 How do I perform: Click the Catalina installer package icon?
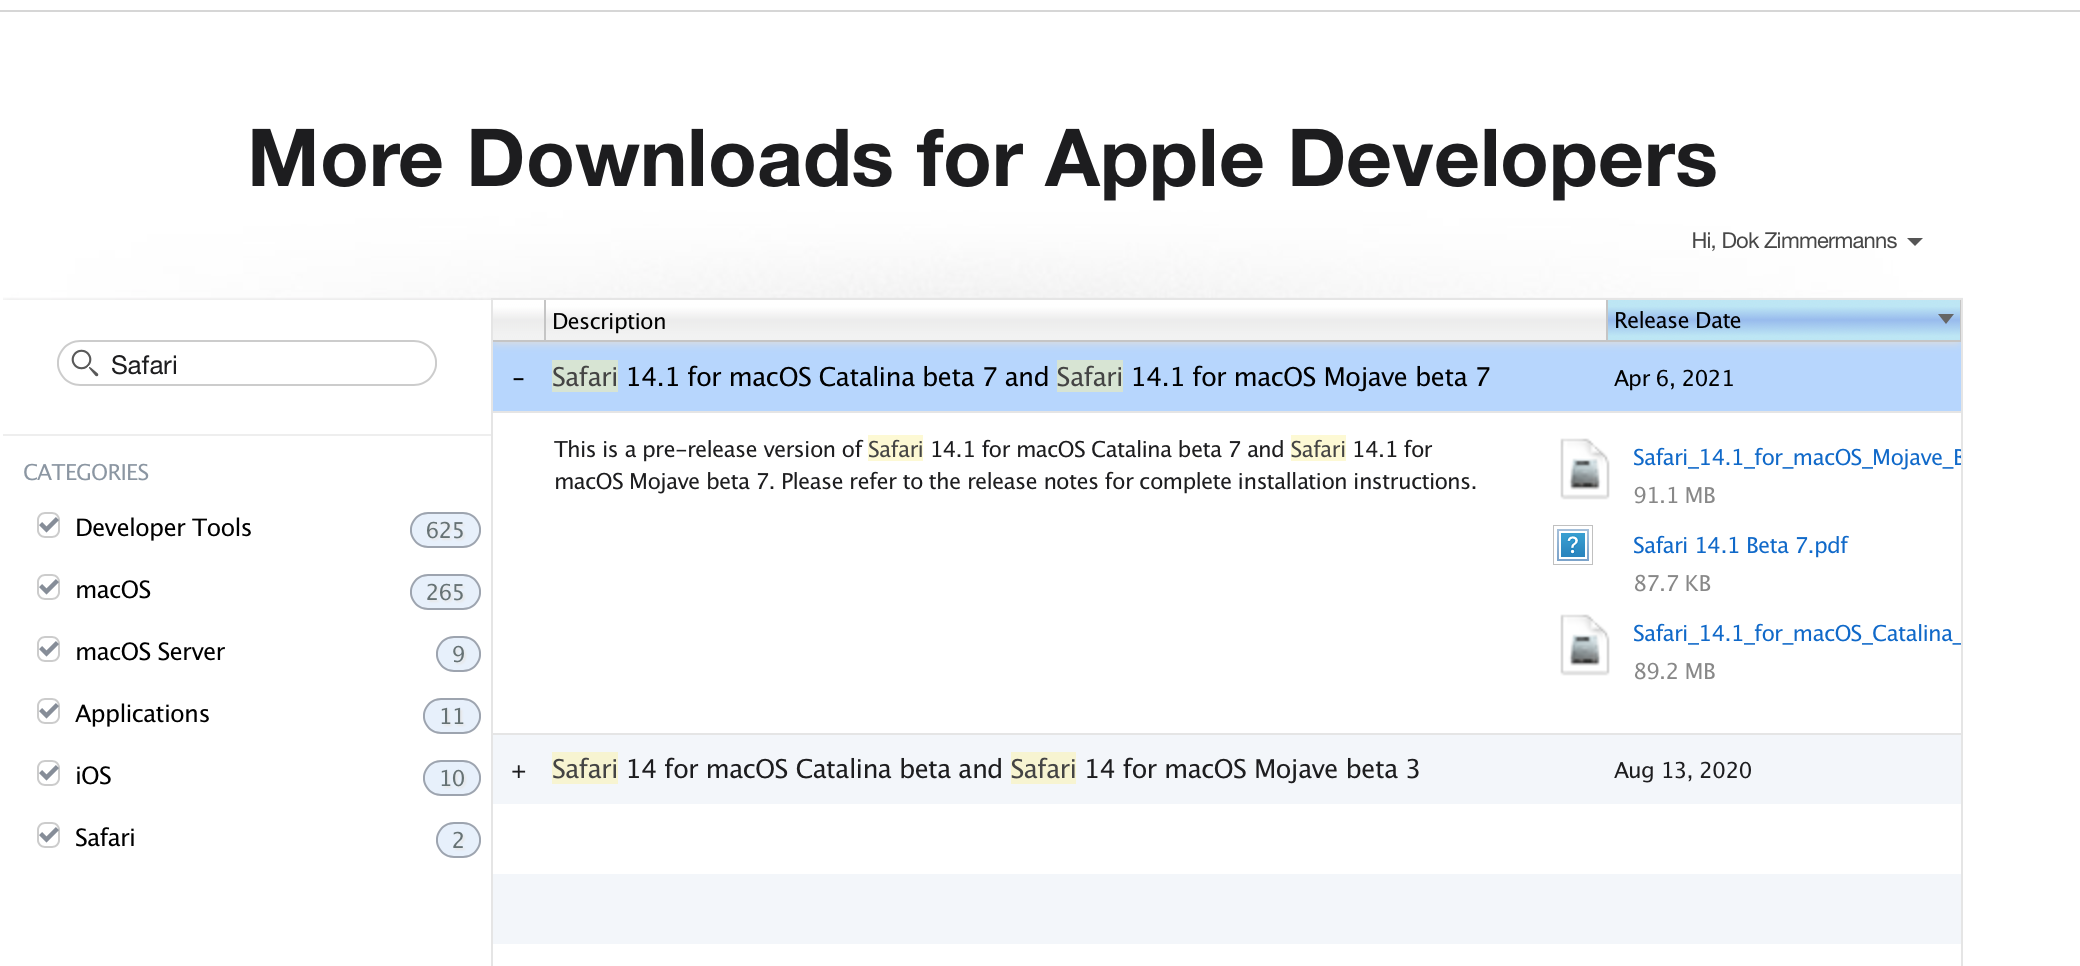tap(1584, 646)
